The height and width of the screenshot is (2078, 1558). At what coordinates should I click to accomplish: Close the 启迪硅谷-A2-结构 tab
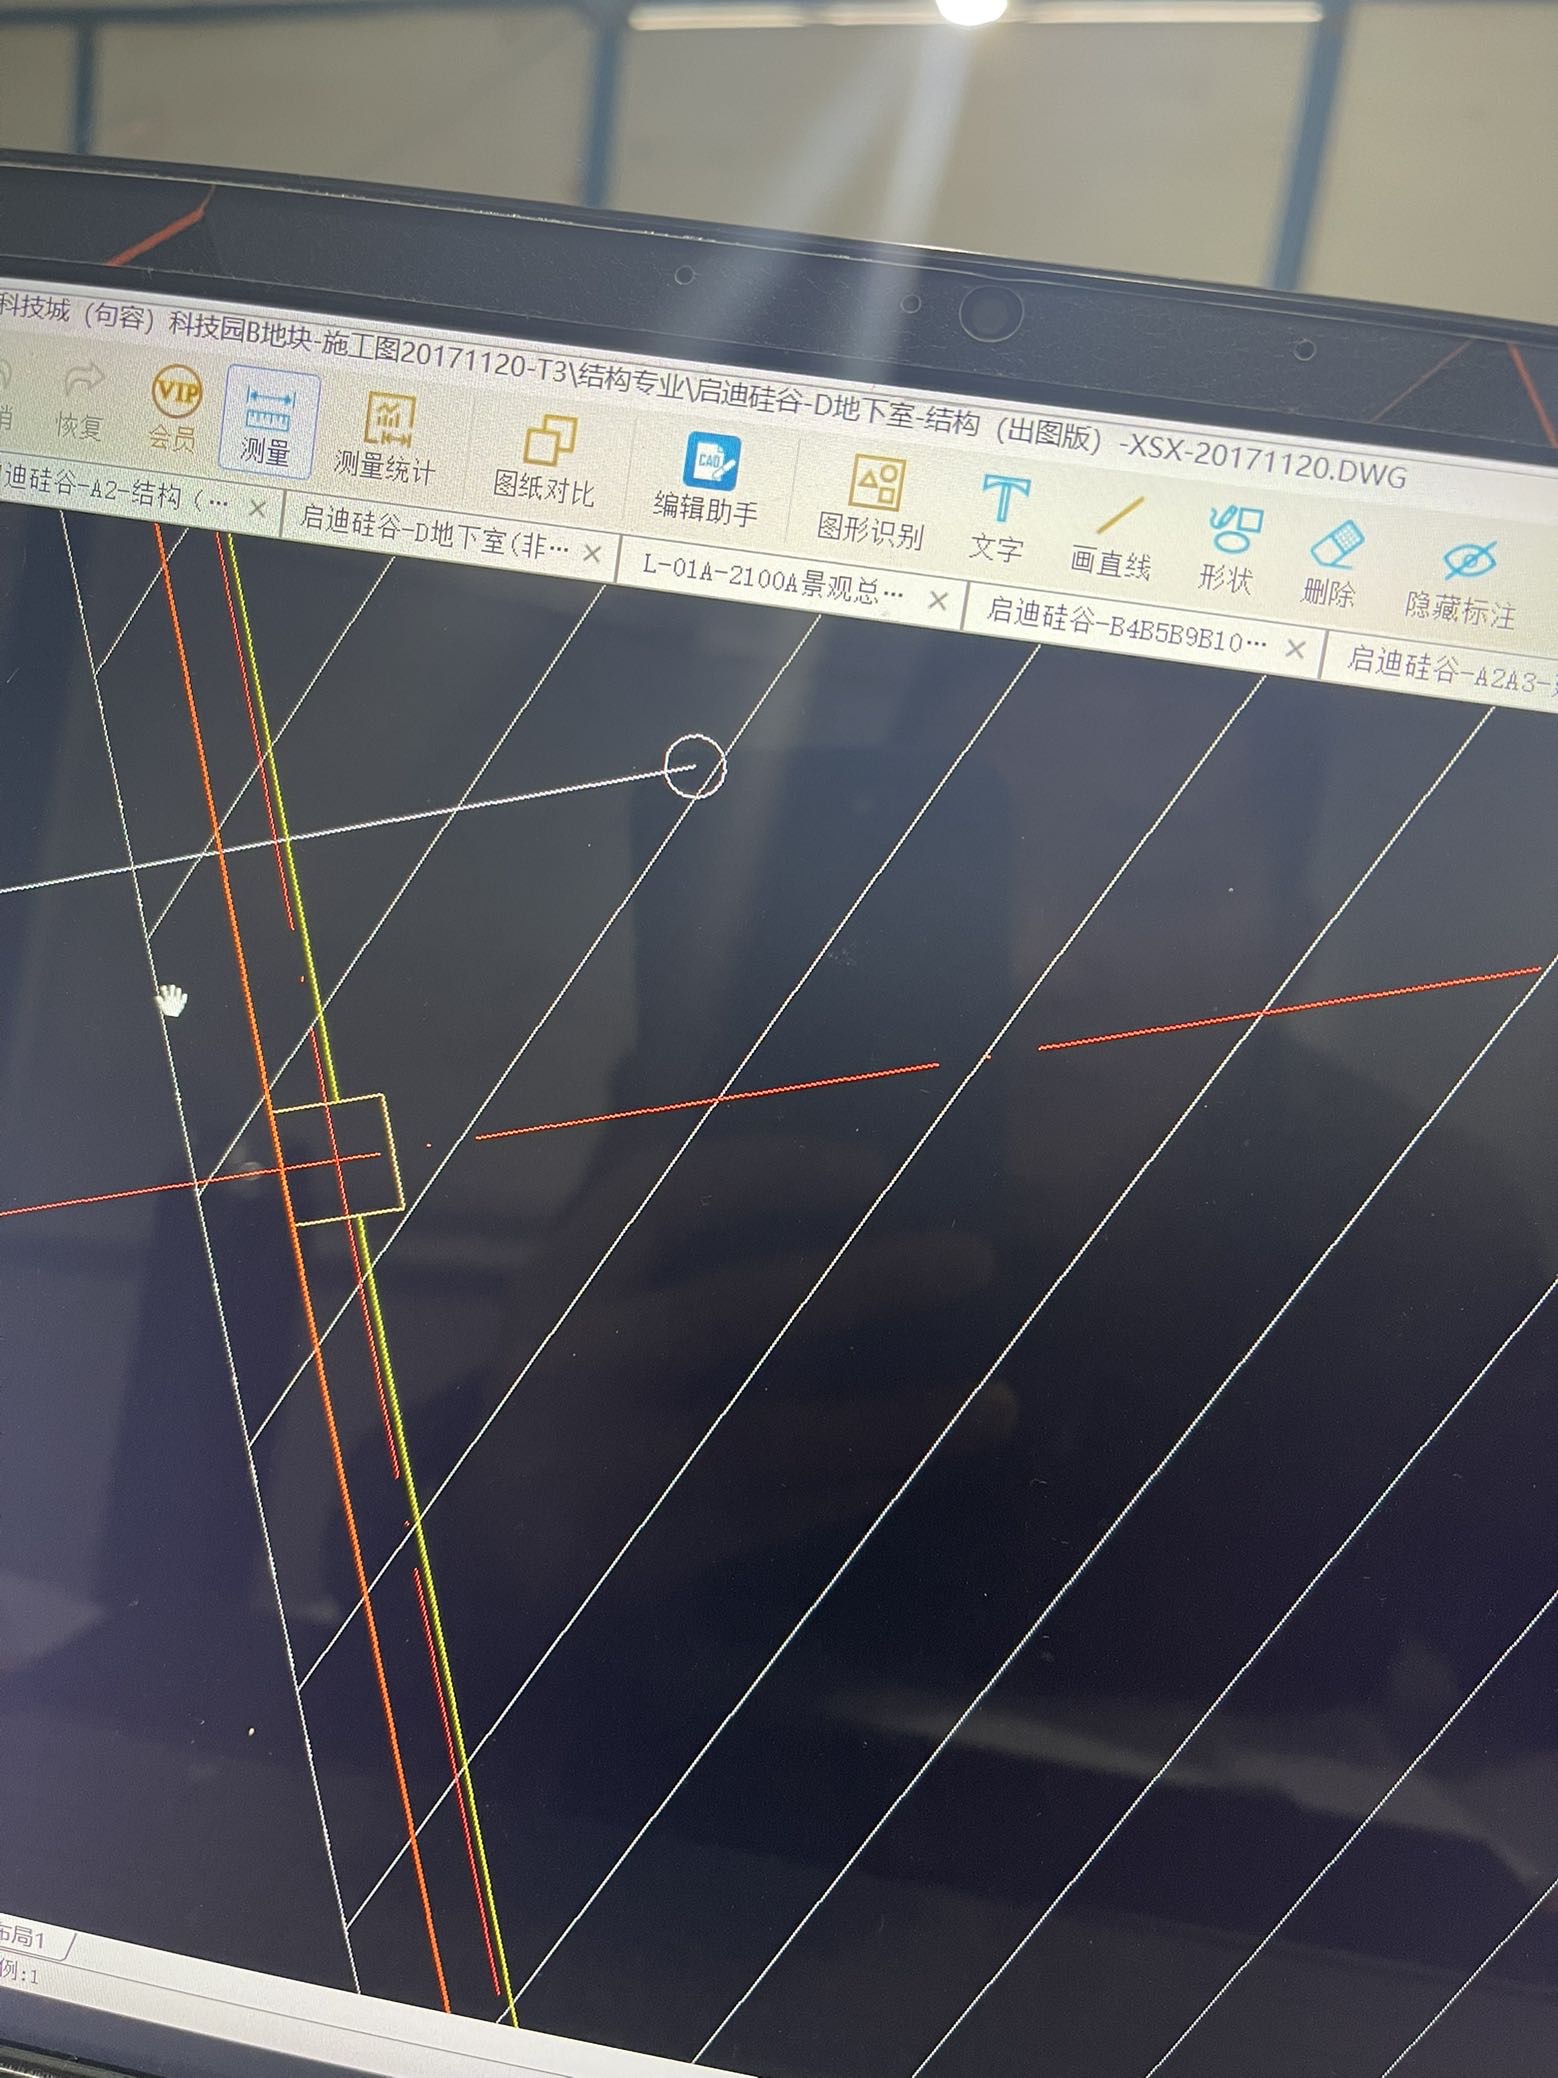(x=258, y=509)
